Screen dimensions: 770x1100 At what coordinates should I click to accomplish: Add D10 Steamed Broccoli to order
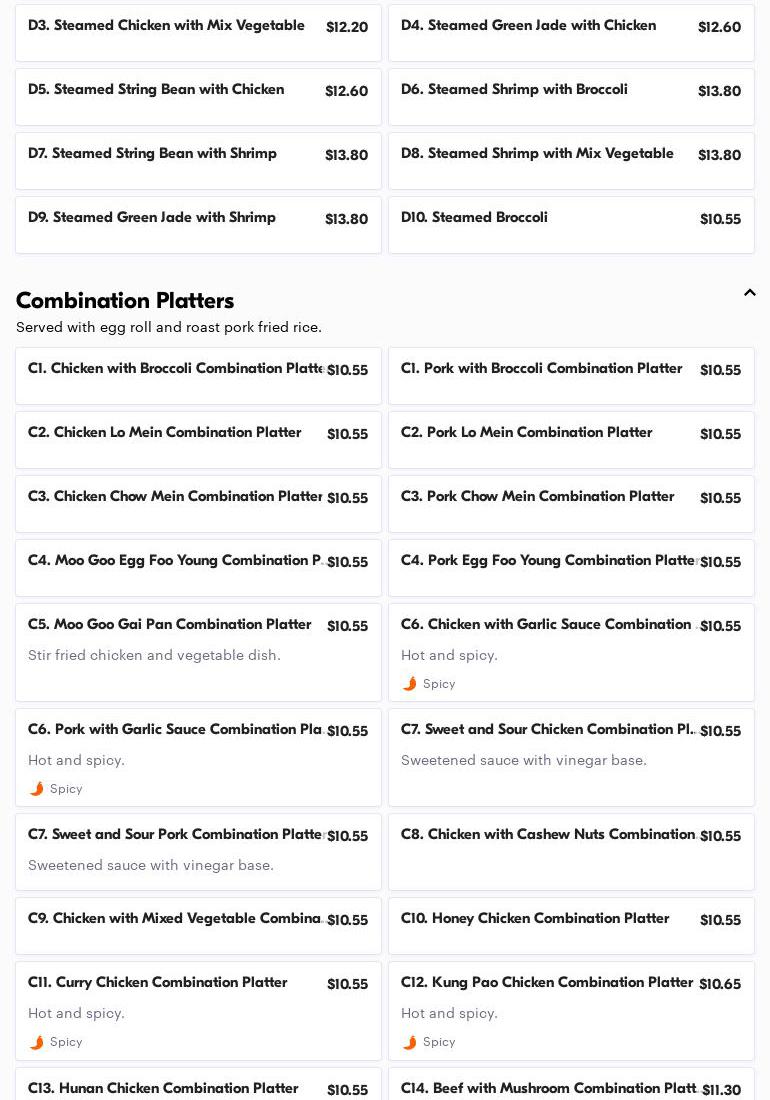[x=571, y=225]
